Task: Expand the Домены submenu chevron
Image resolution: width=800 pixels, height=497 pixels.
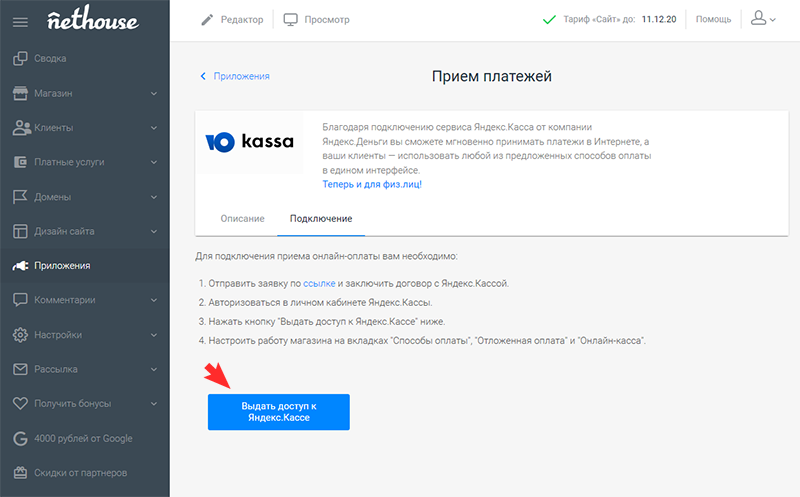Action: 154,197
